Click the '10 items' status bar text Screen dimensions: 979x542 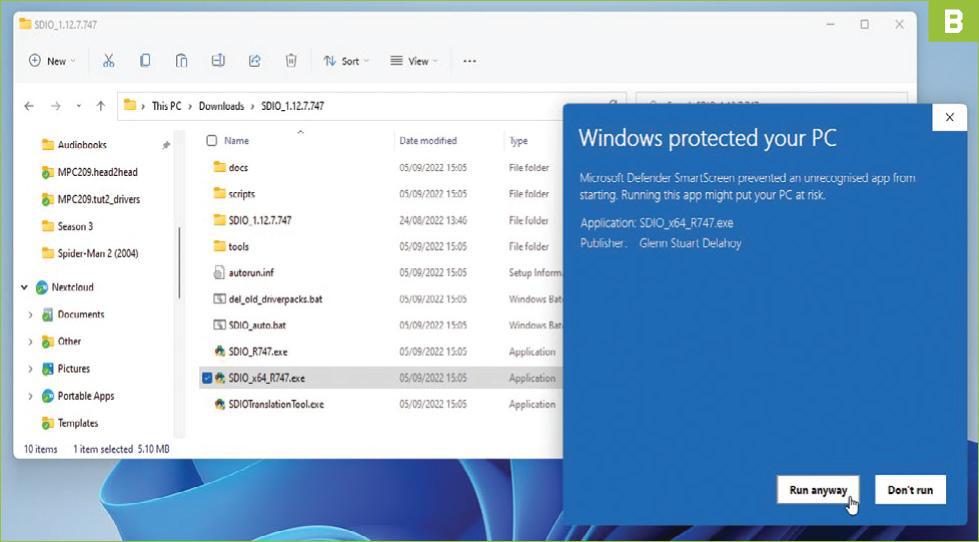(41, 449)
